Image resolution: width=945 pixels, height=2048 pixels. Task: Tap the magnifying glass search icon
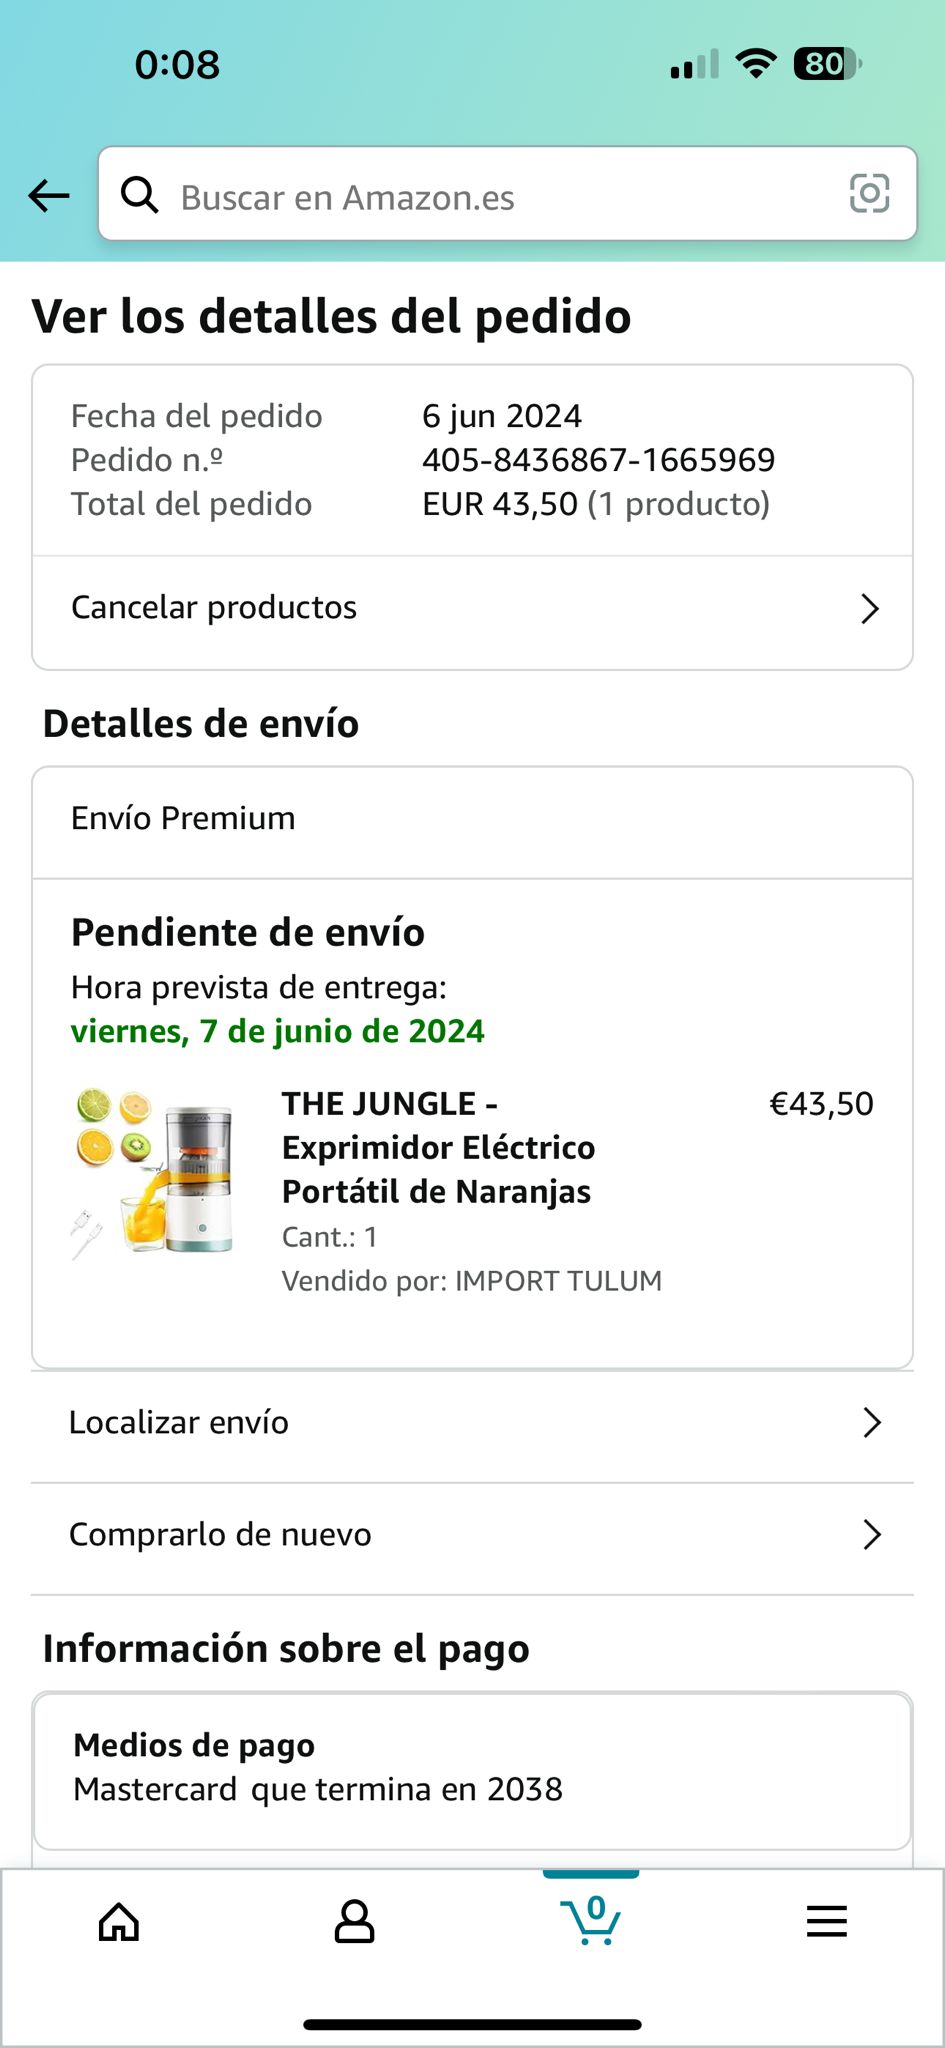tap(139, 195)
